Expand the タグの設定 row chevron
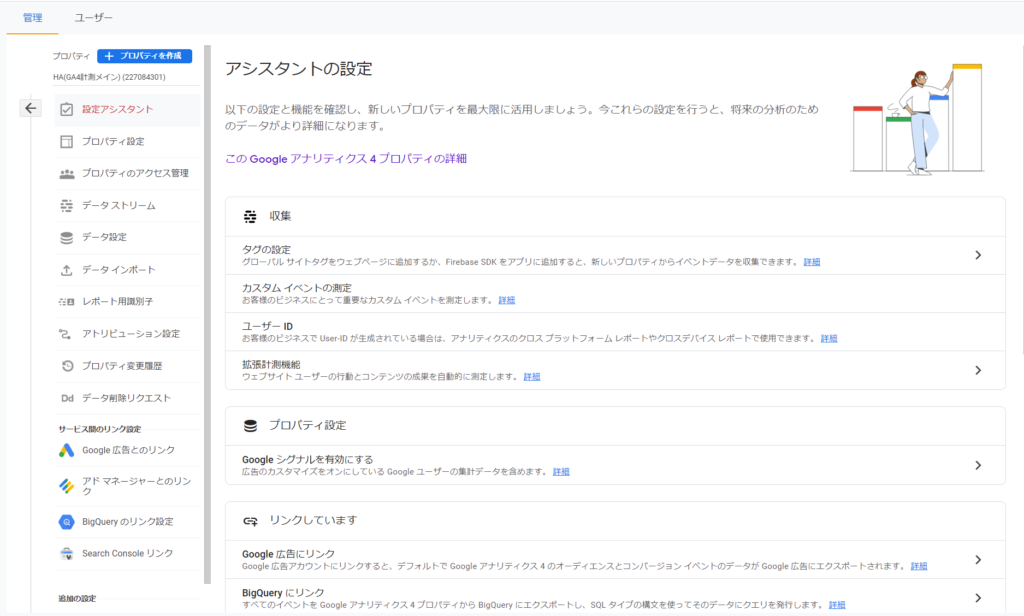This screenshot has width=1024, height=616. (978, 255)
